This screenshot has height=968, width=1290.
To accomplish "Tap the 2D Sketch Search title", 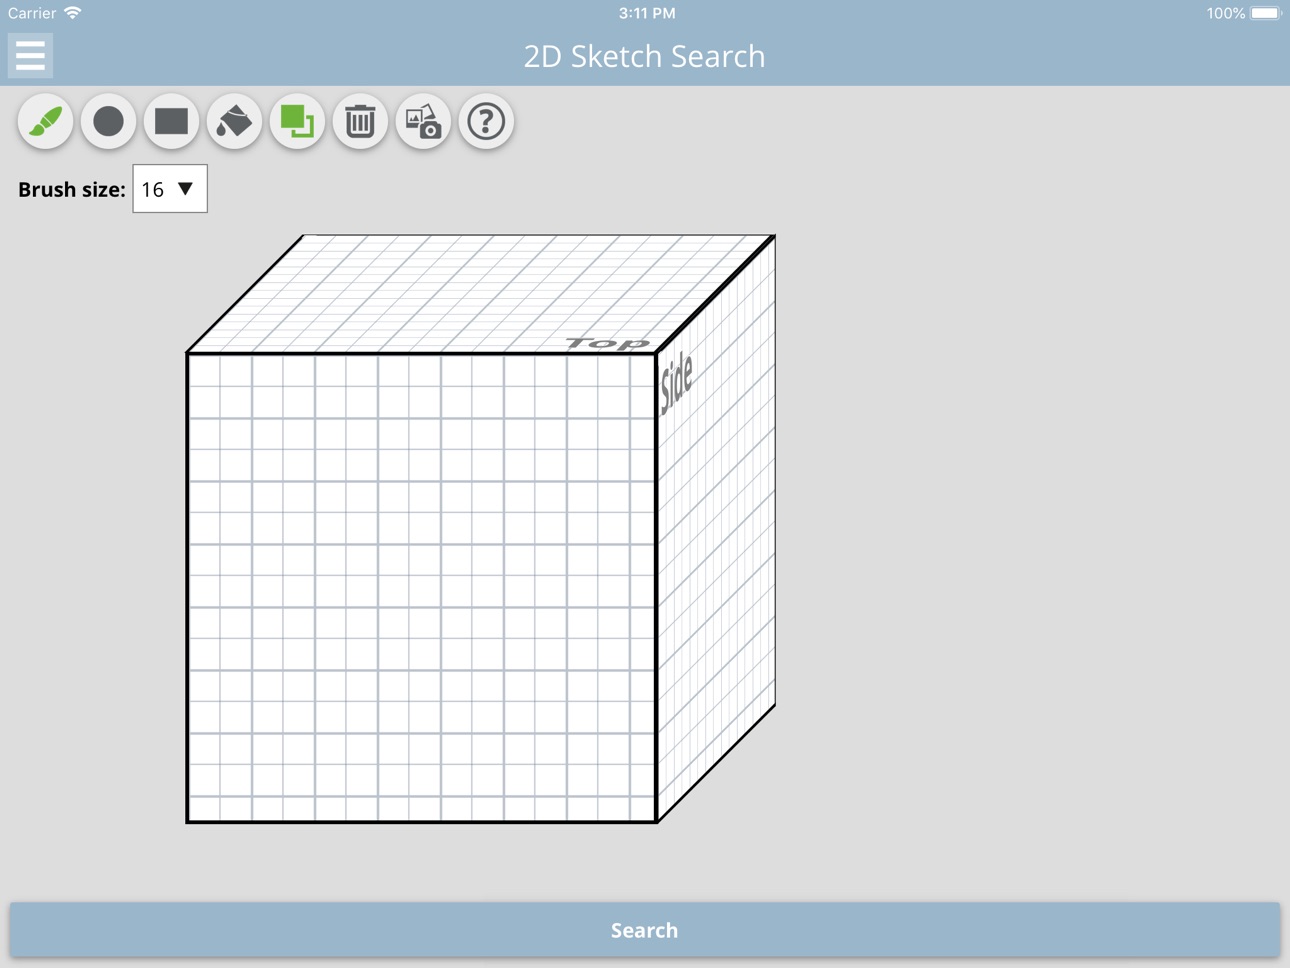I will [x=645, y=56].
